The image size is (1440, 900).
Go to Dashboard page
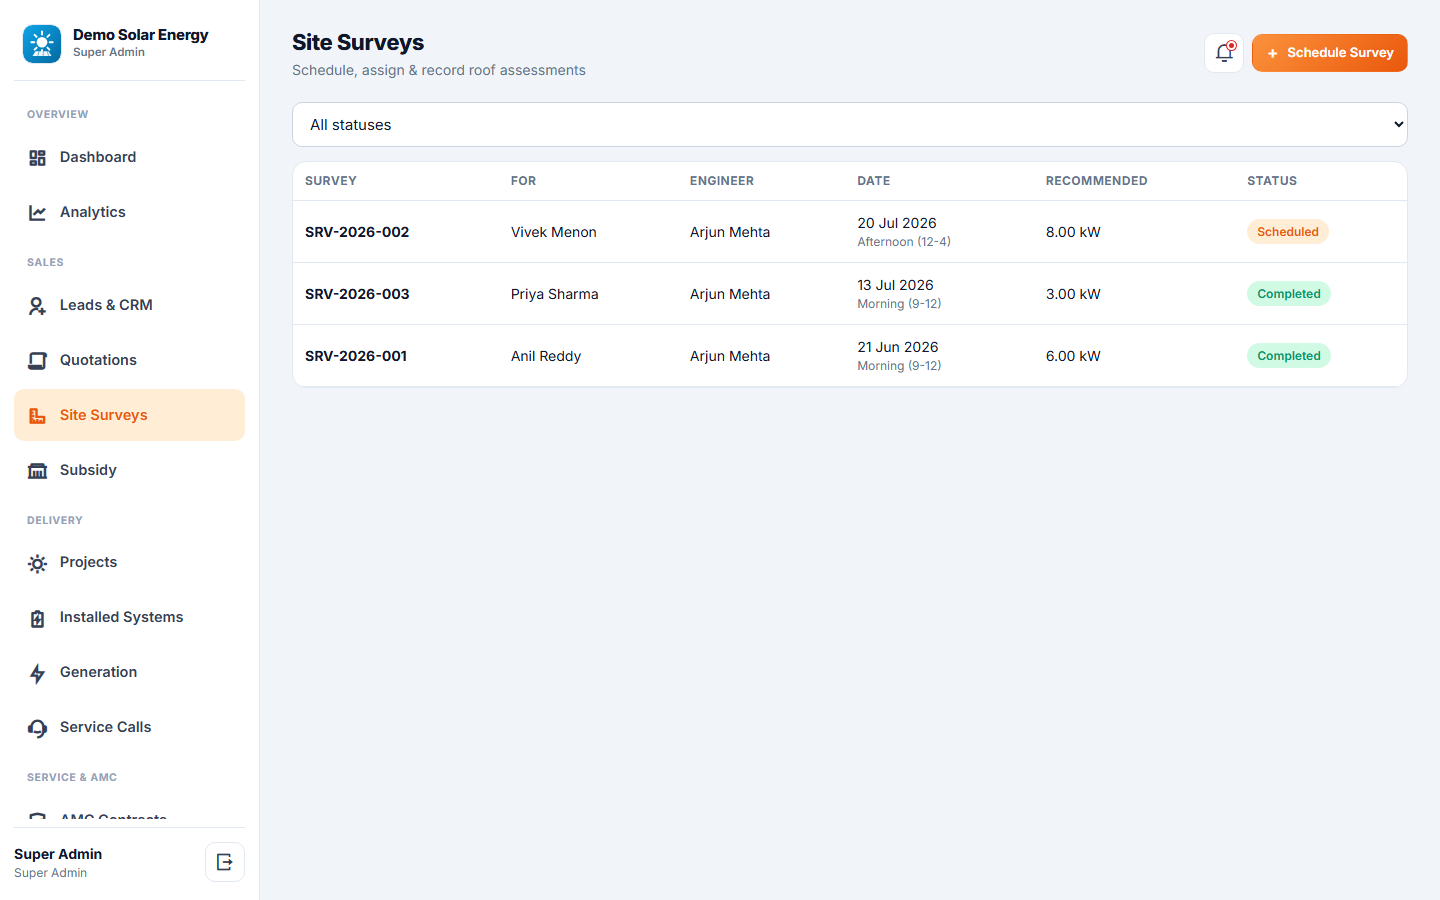(129, 157)
